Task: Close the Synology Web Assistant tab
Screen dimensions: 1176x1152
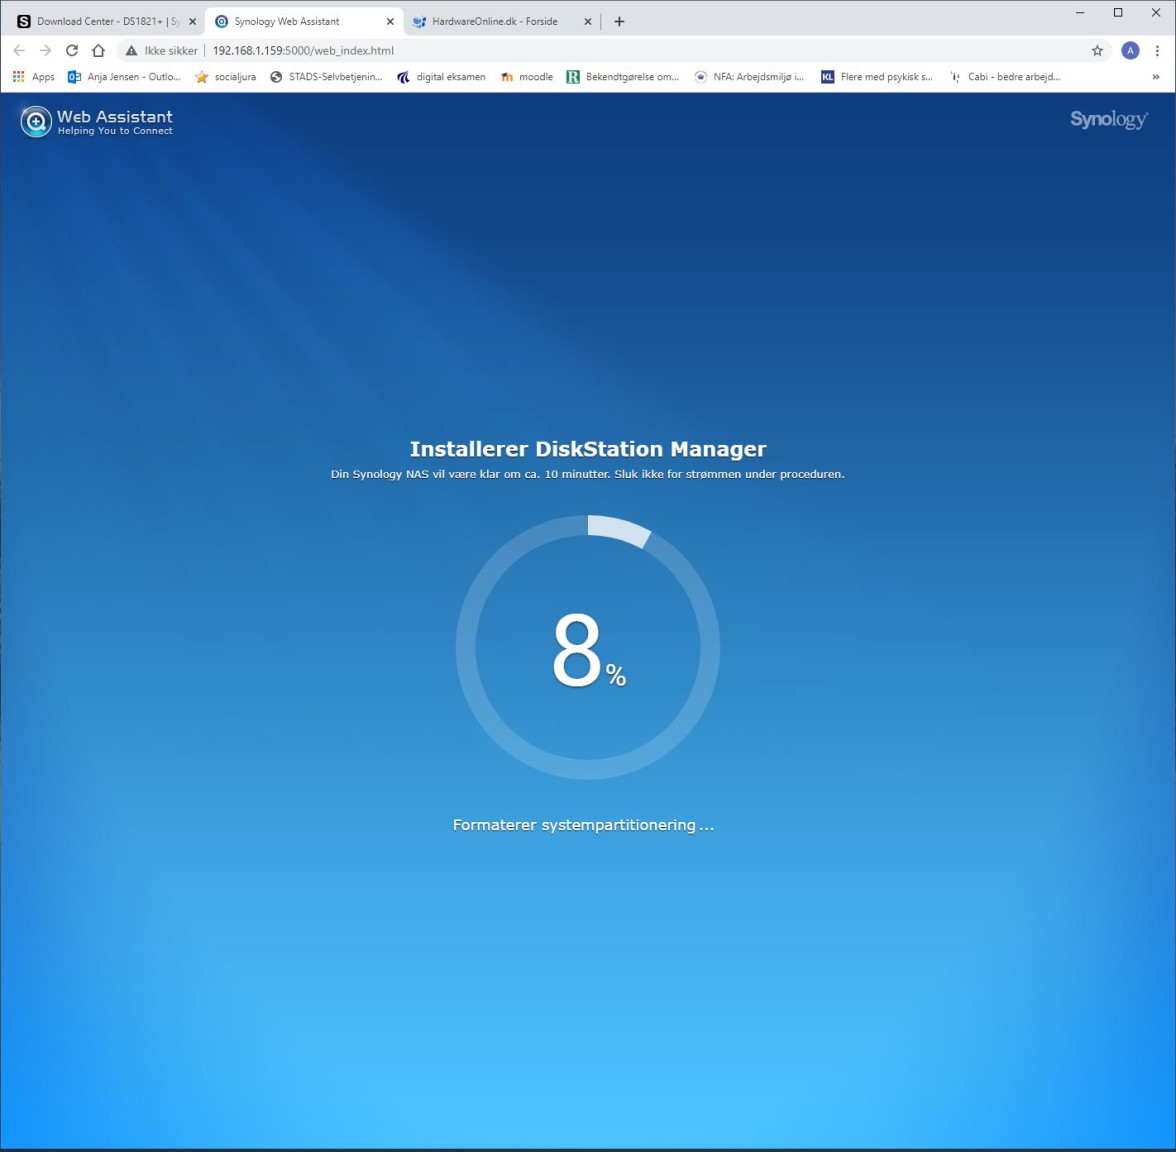Action: pos(390,22)
